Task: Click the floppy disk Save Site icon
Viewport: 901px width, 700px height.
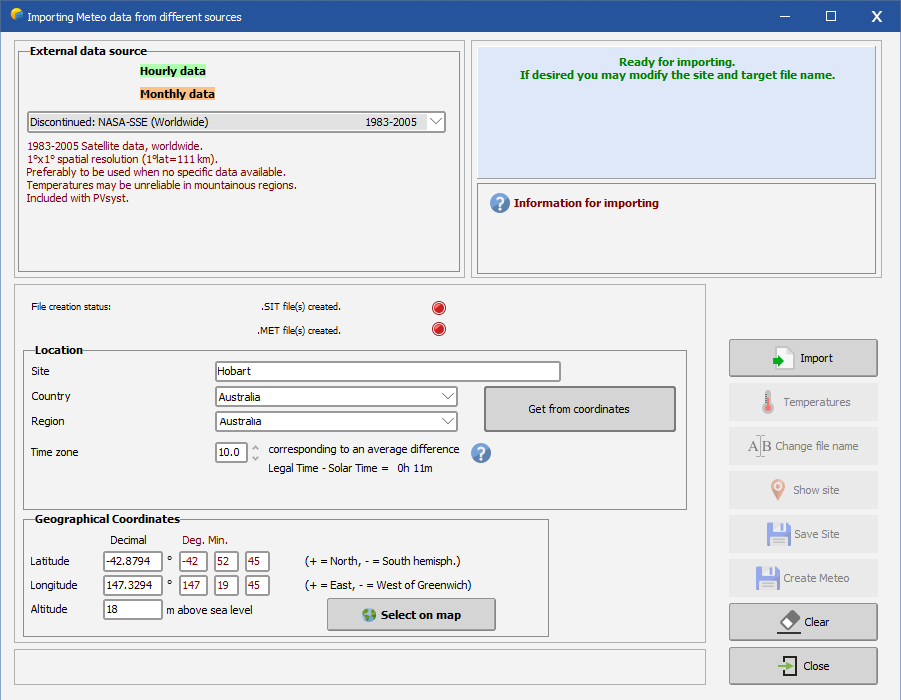Action: [x=778, y=534]
